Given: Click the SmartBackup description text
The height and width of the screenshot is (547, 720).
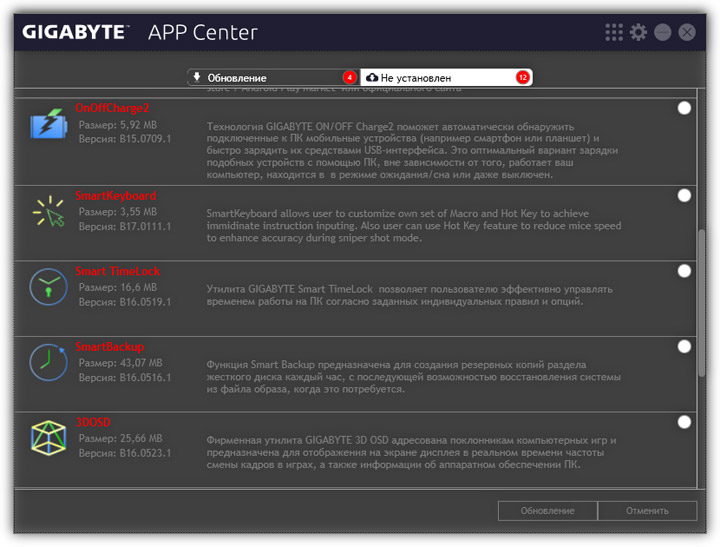Looking at the screenshot, I should coord(413,377).
